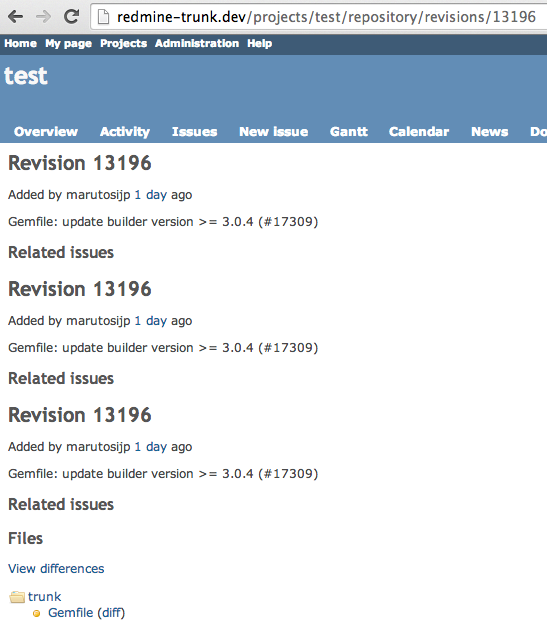
Task: Open My page from the top menu
Action: pyautogui.click(x=68, y=43)
